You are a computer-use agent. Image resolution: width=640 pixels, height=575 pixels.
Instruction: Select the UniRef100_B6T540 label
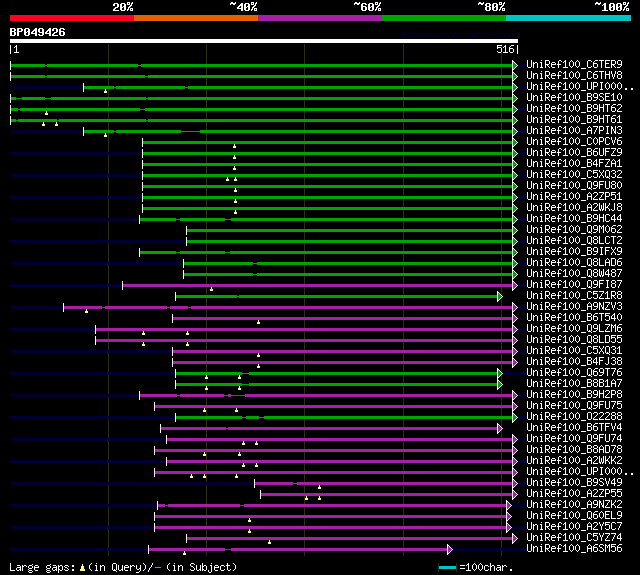pyautogui.click(x=574, y=318)
